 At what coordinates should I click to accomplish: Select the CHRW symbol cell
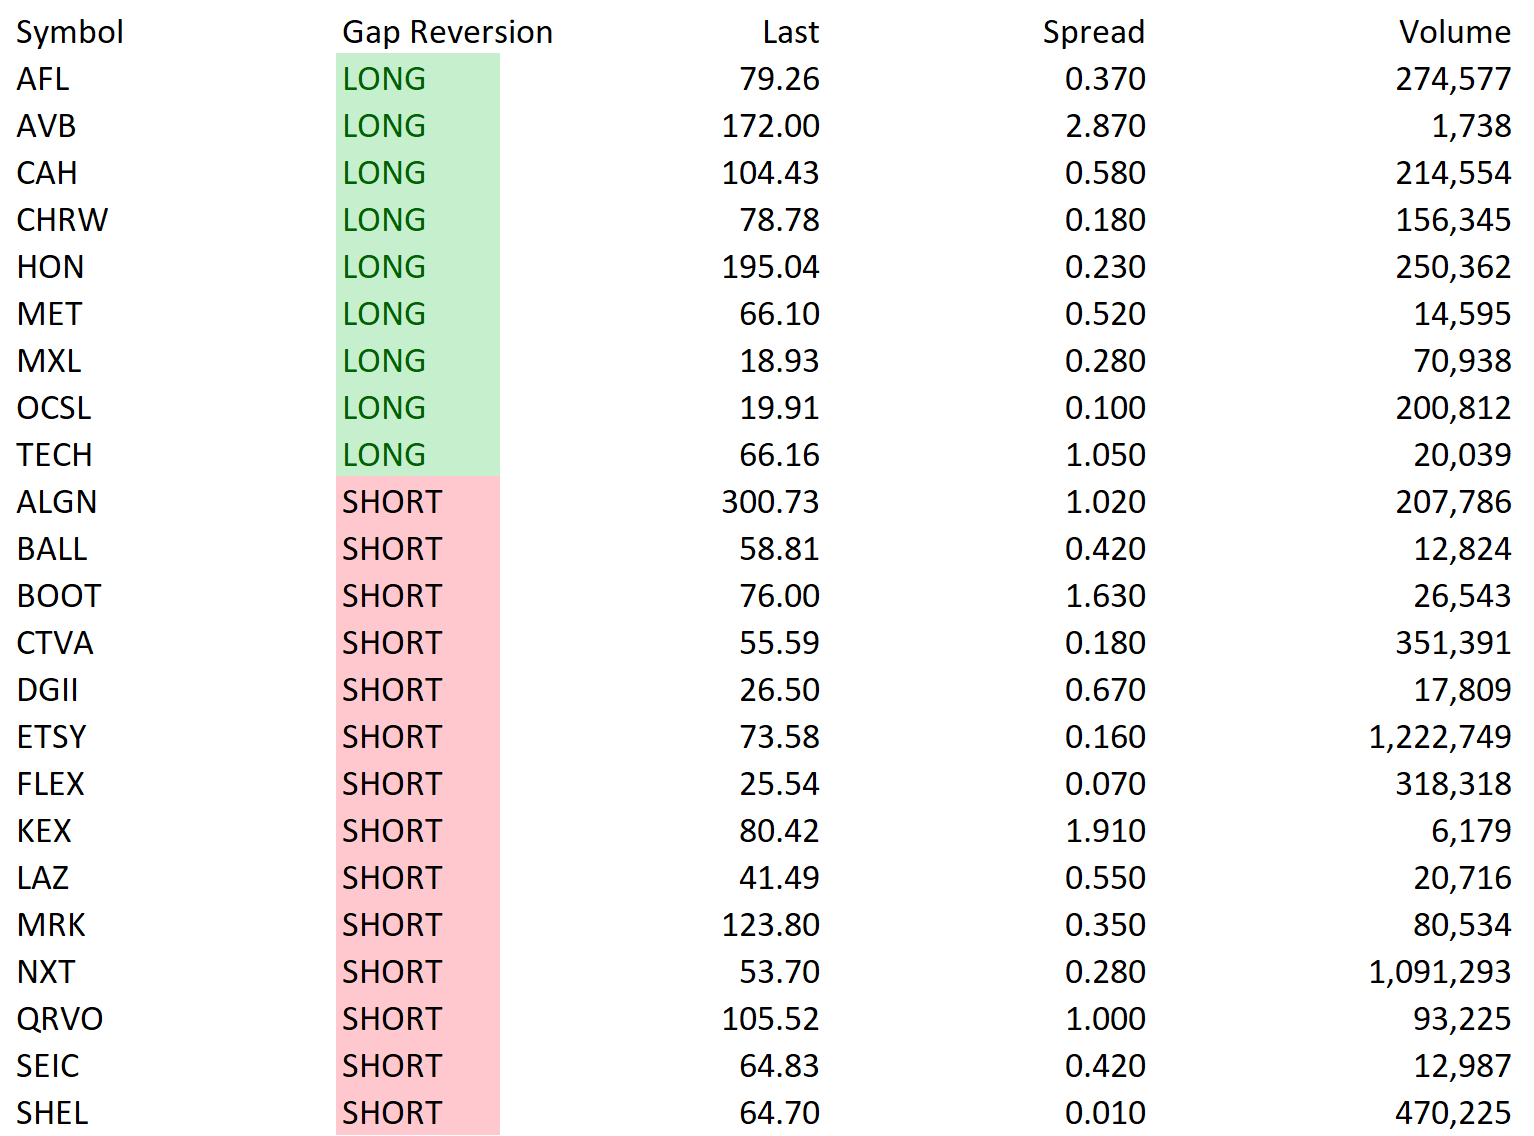(62, 220)
